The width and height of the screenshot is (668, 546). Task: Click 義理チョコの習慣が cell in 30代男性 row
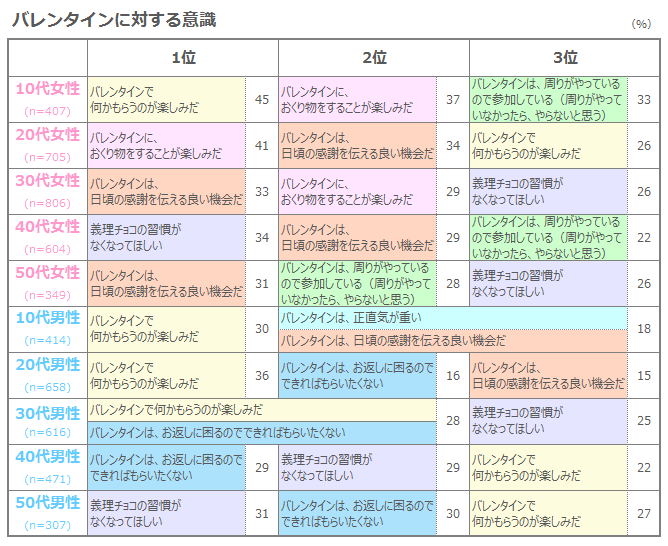(x=548, y=421)
